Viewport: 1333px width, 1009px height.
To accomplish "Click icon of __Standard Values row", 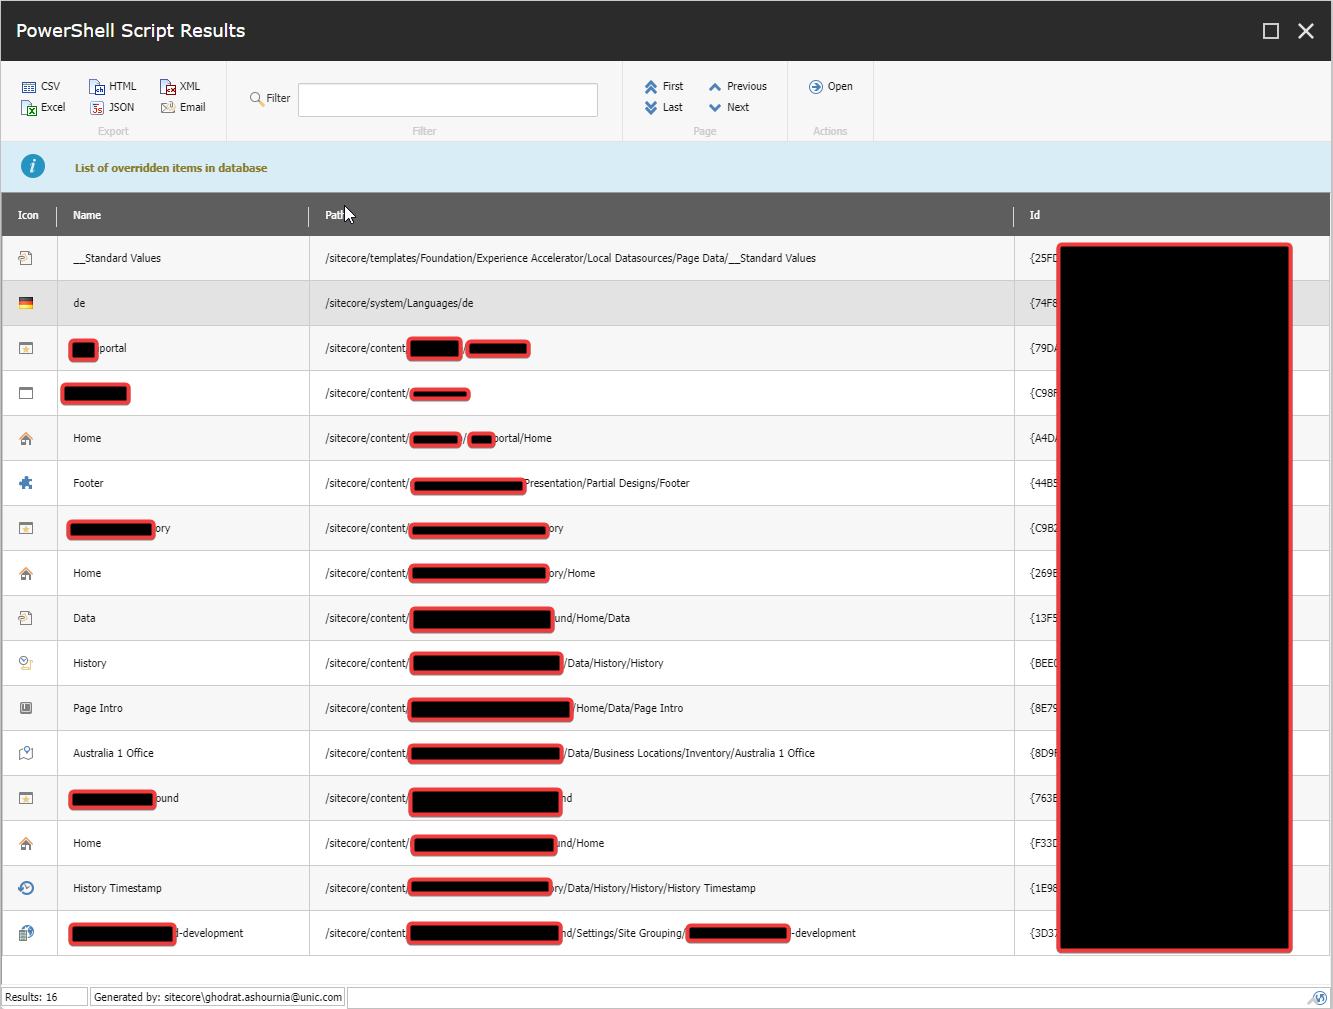I will pyautogui.click(x=26, y=258).
